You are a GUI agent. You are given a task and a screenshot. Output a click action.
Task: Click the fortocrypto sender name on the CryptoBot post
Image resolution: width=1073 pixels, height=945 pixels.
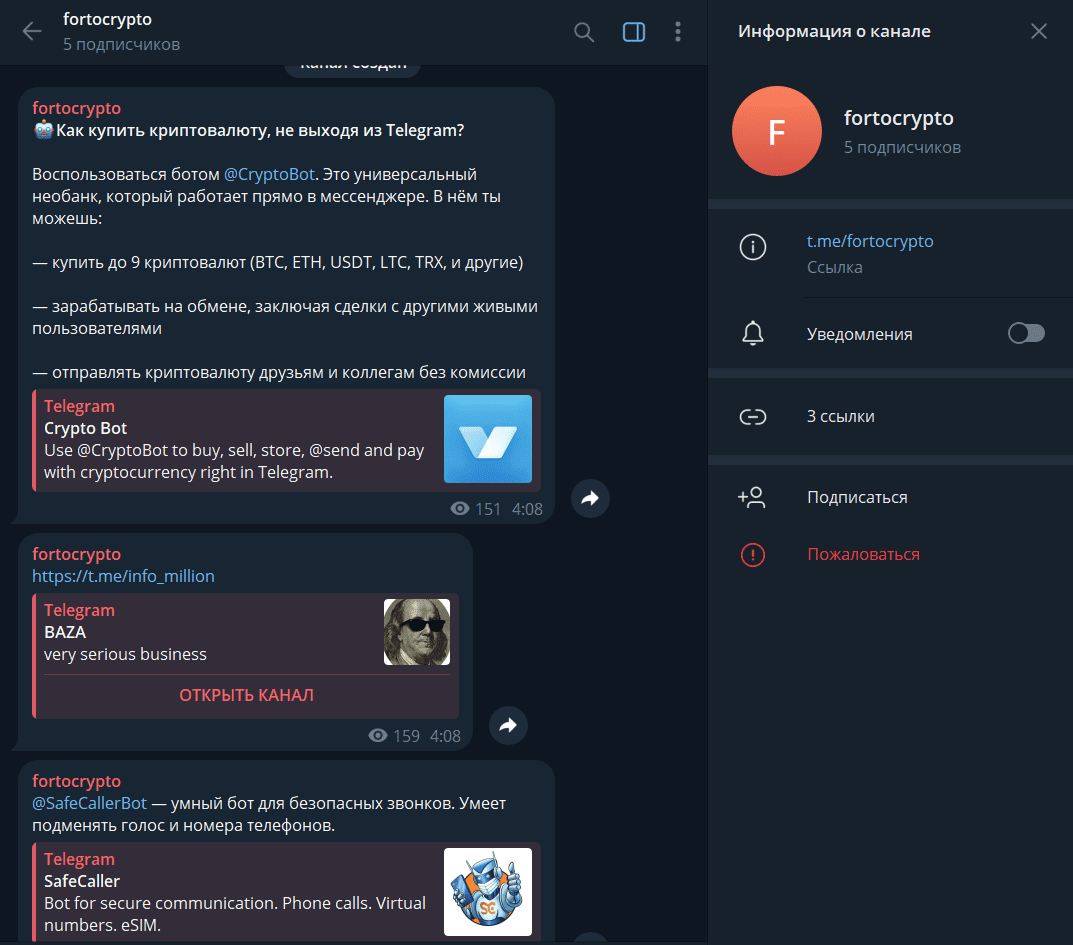(x=77, y=107)
